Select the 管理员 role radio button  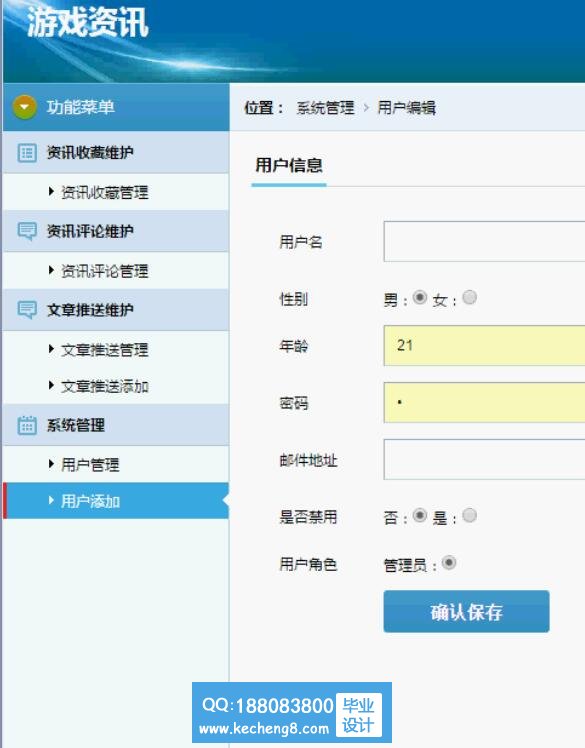coord(449,563)
